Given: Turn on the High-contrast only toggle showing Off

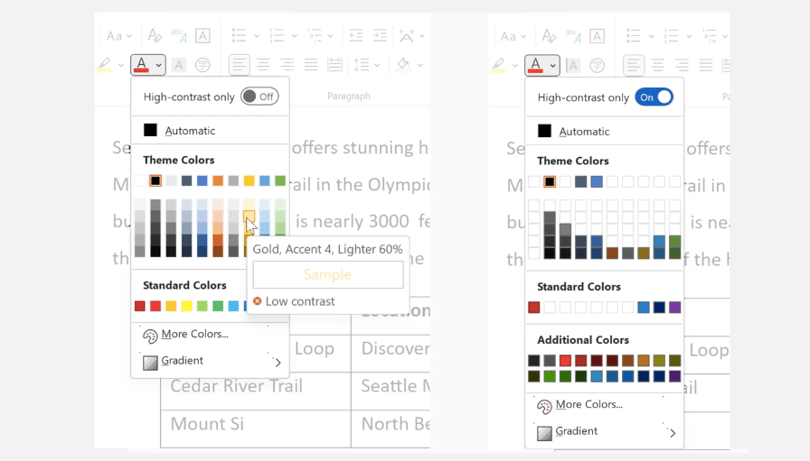Looking at the screenshot, I should (x=260, y=97).
